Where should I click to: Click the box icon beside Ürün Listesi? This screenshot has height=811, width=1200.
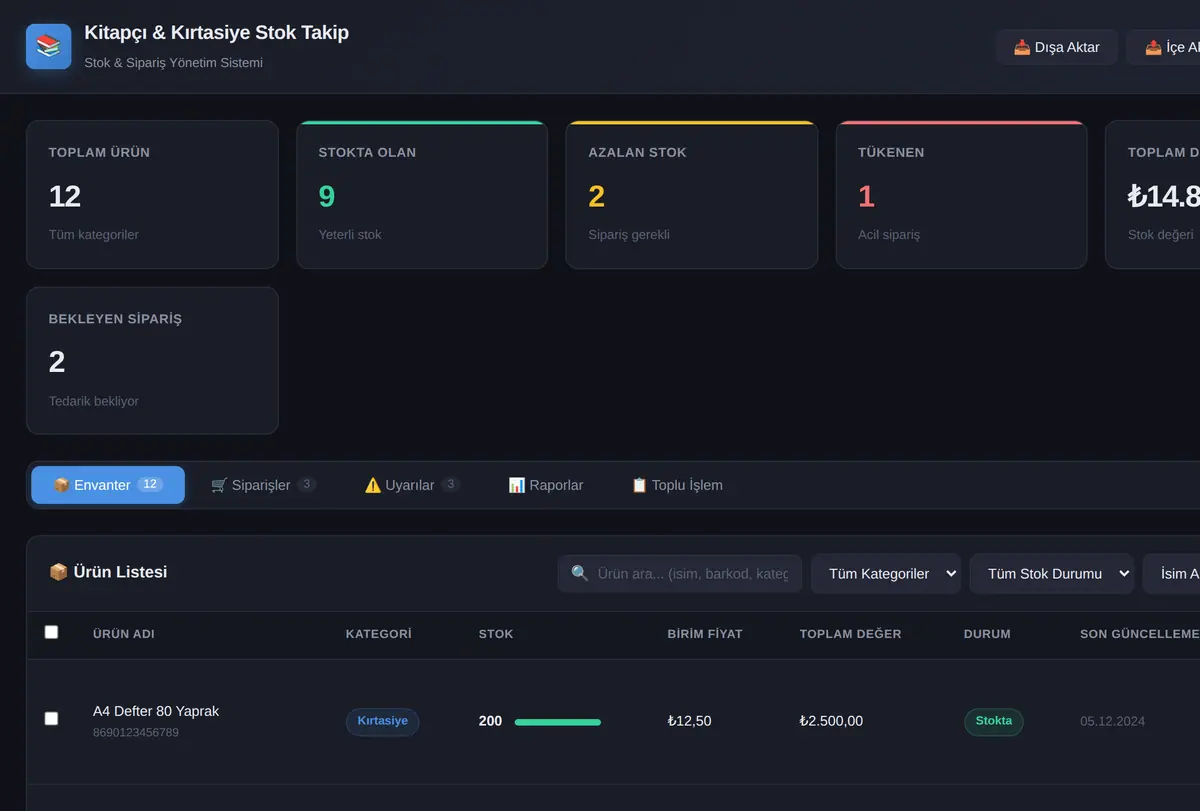(x=58, y=572)
